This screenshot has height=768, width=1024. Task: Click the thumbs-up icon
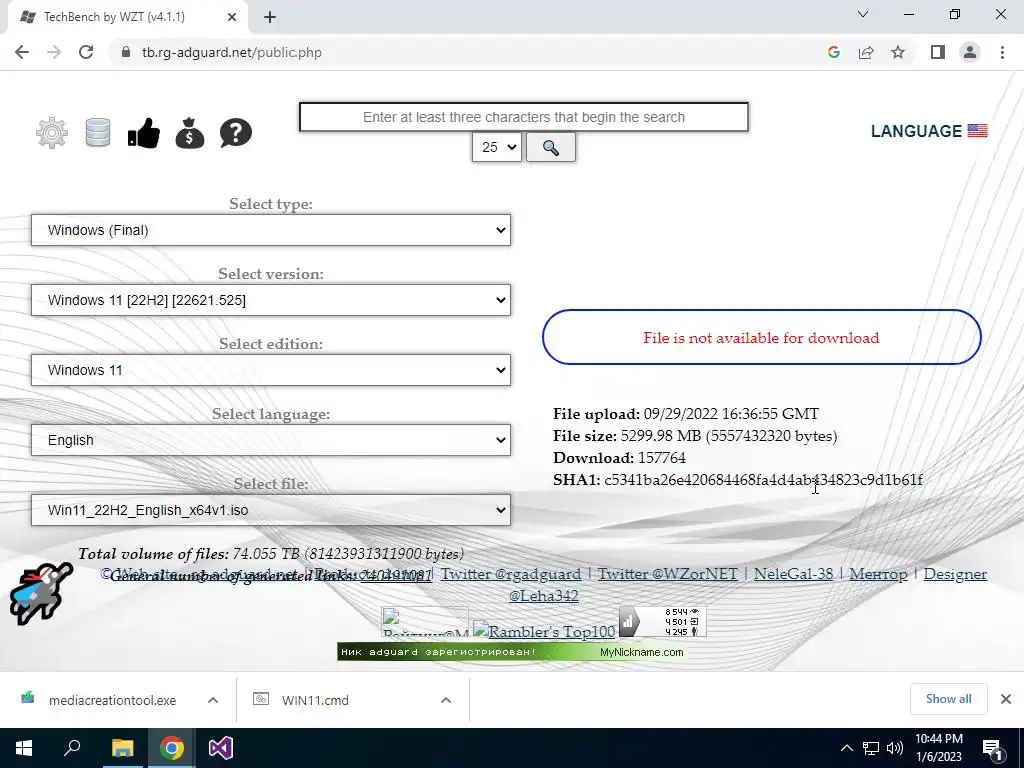pos(144,133)
